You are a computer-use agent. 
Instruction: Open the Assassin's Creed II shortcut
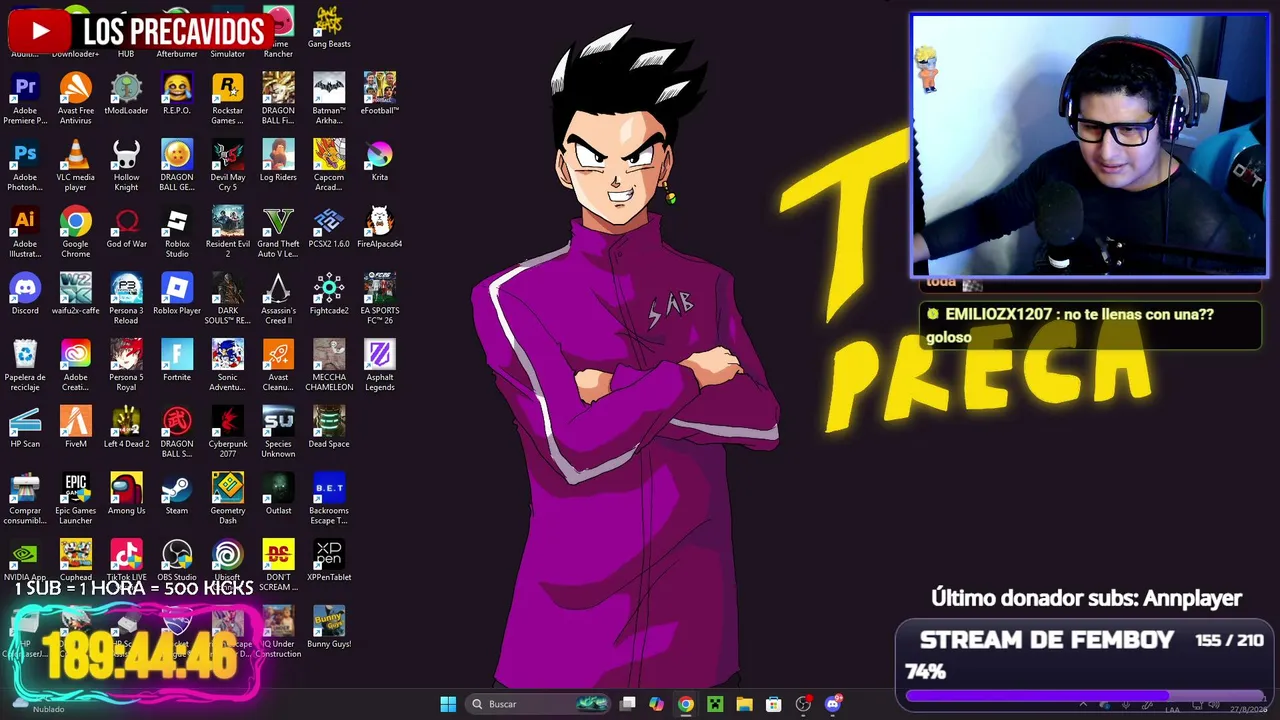click(278, 298)
